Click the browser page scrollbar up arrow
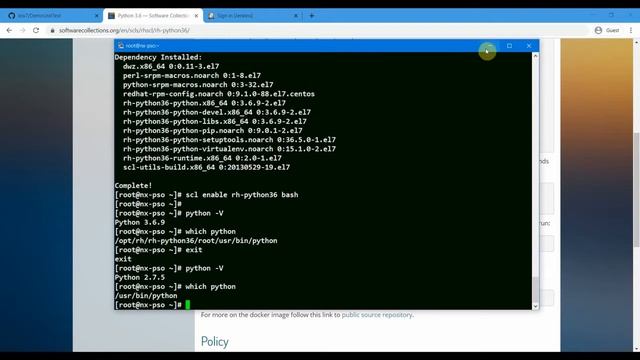The height and width of the screenshot is (360, 640). 636,42
